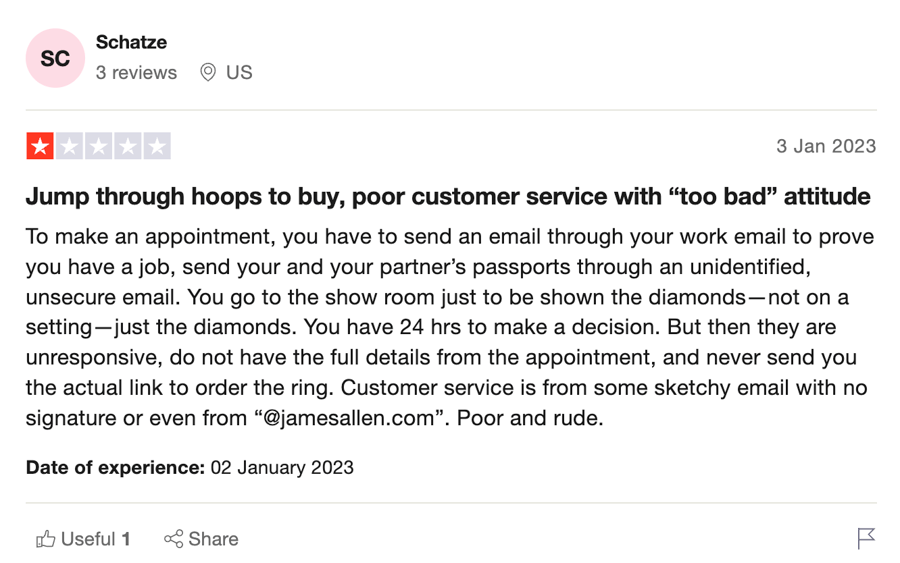
Task: Click the '@jamesallen.com' text in the review
Action: pos(348,418)
